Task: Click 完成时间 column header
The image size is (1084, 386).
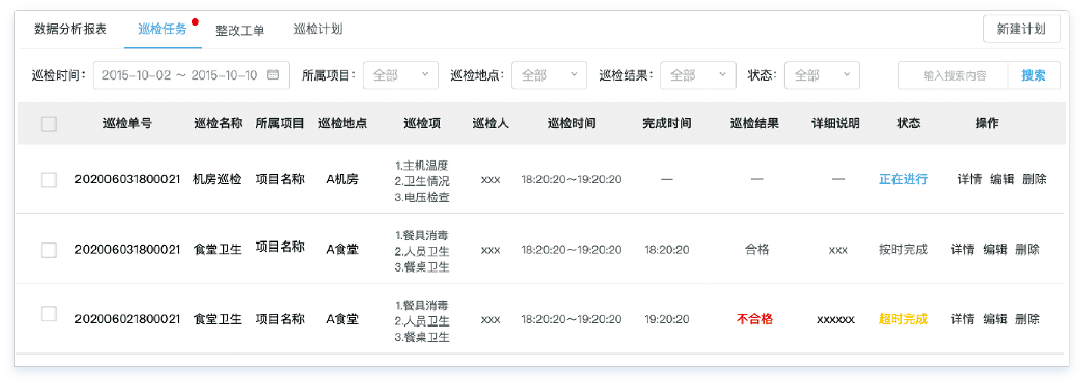Action: point(666,124)
